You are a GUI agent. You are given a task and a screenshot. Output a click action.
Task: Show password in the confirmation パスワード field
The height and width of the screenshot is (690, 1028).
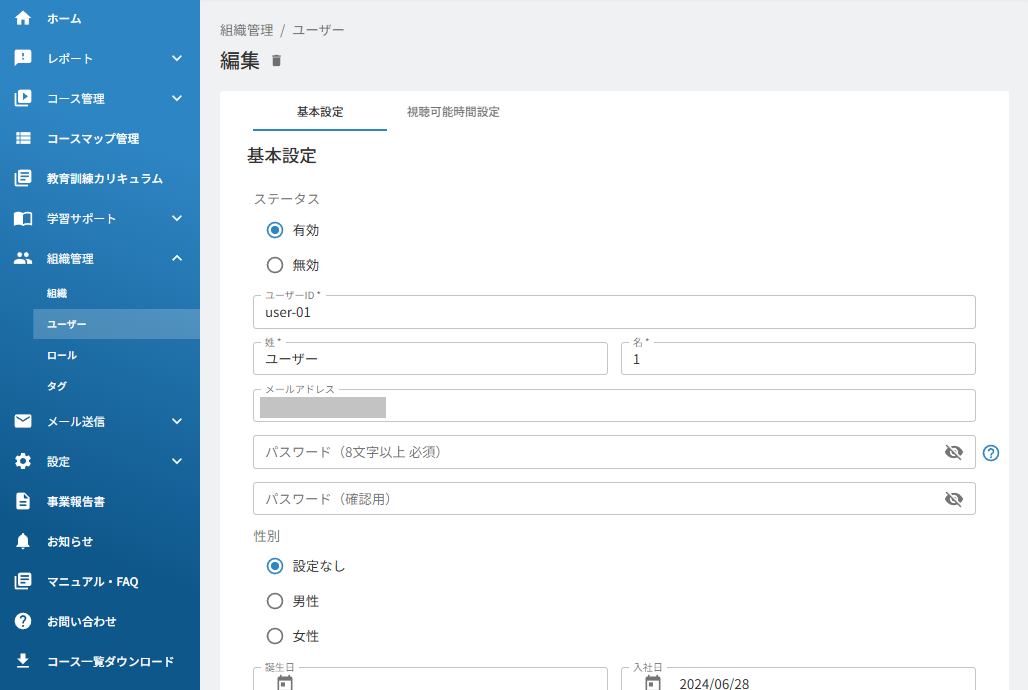tap(953, 499)
